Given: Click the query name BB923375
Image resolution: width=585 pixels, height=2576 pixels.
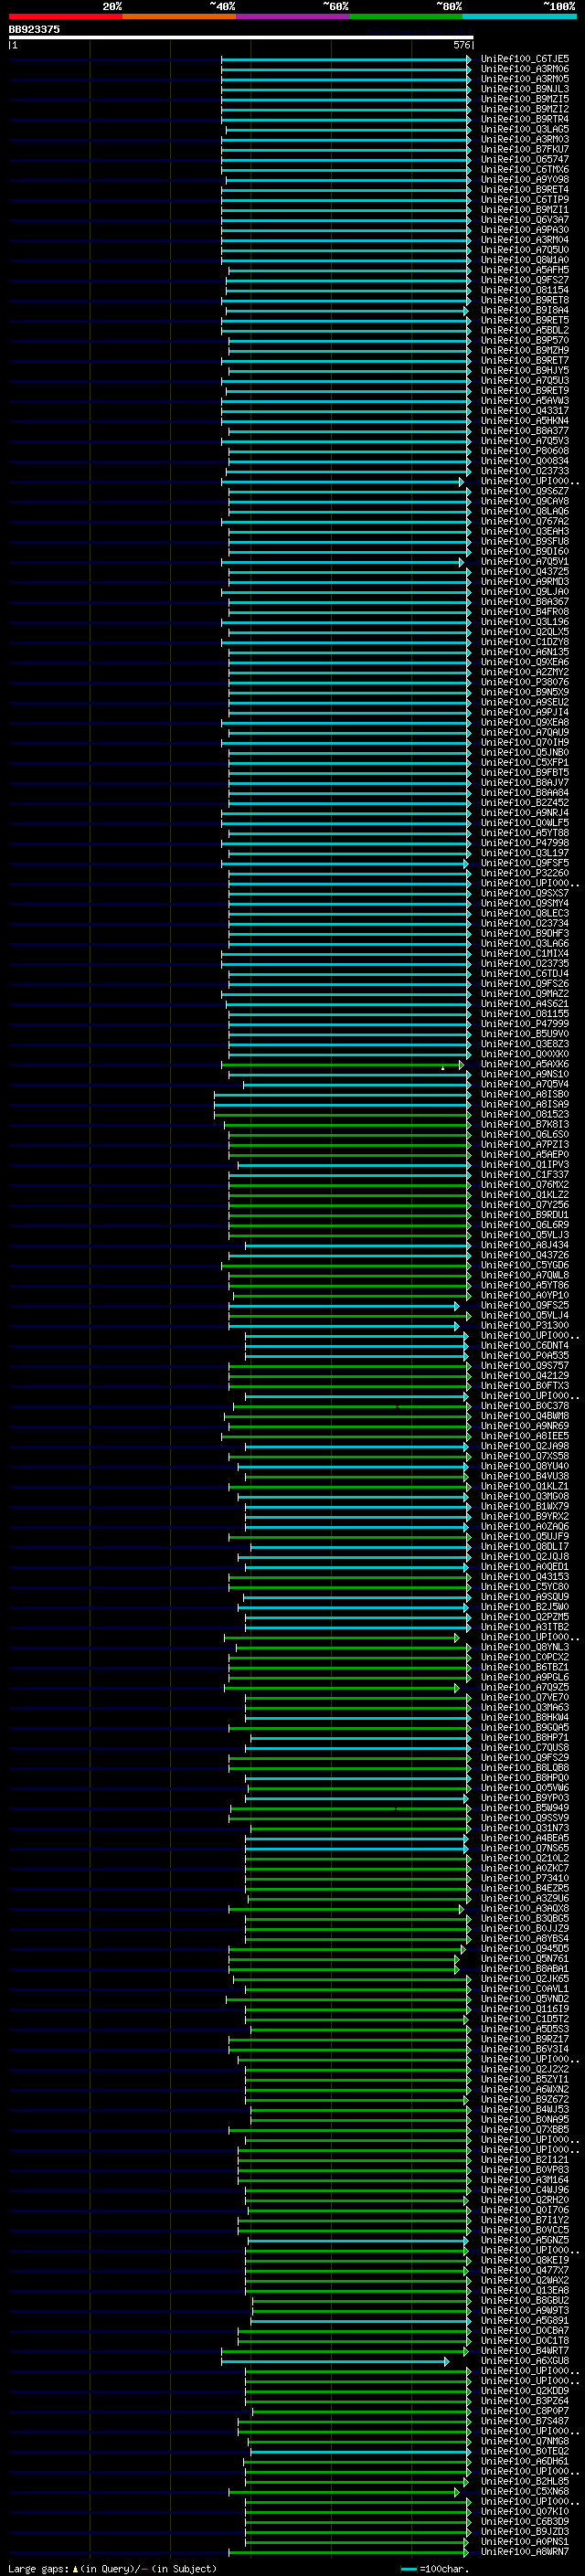Looking at the screenshot, I should pyautogui.click(x=34, y=29).
